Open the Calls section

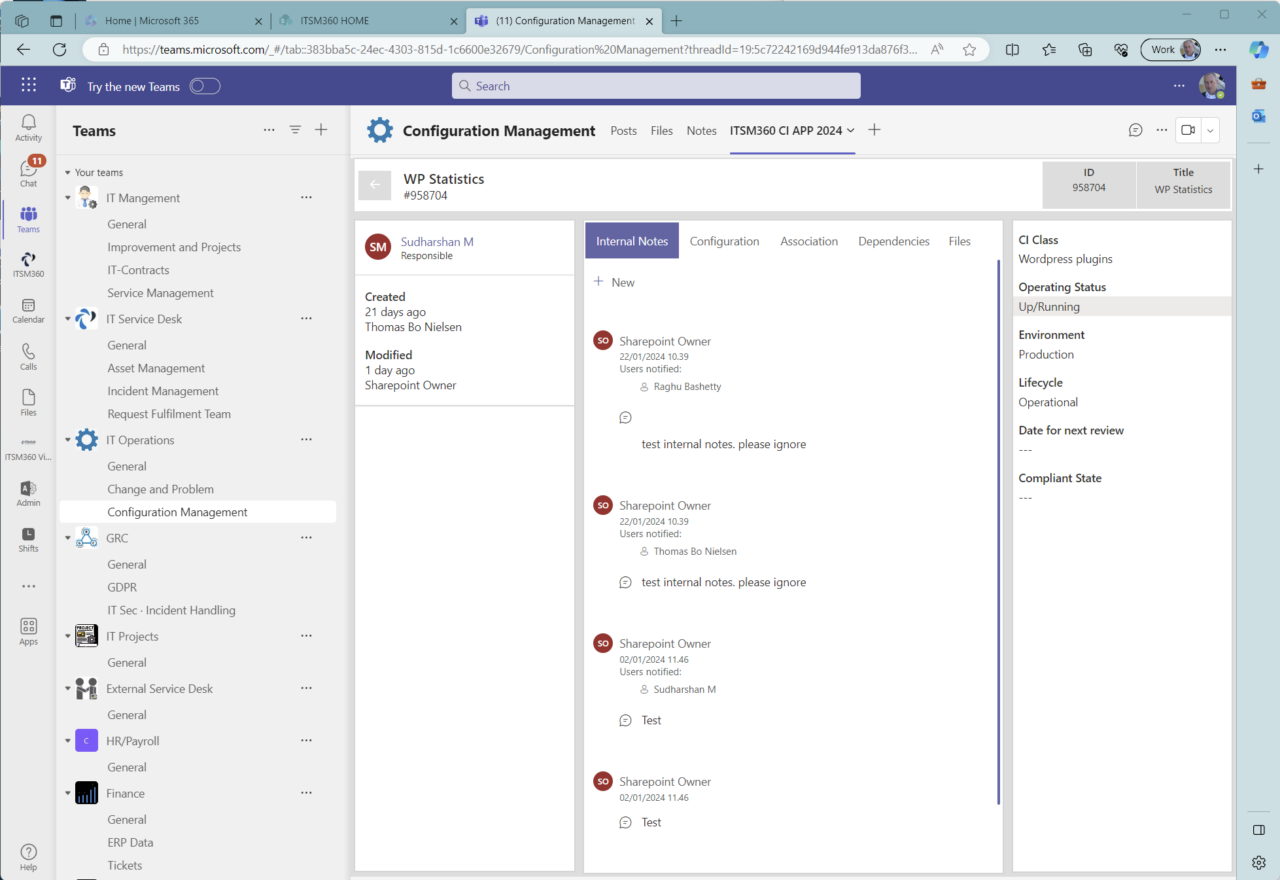28,355
